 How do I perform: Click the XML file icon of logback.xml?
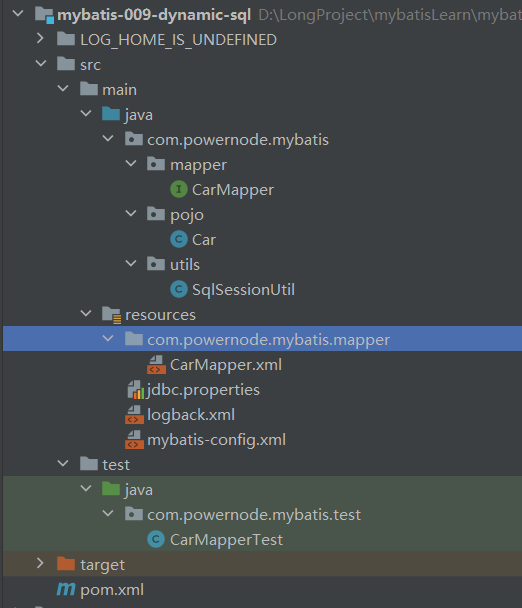click(134, 415)
